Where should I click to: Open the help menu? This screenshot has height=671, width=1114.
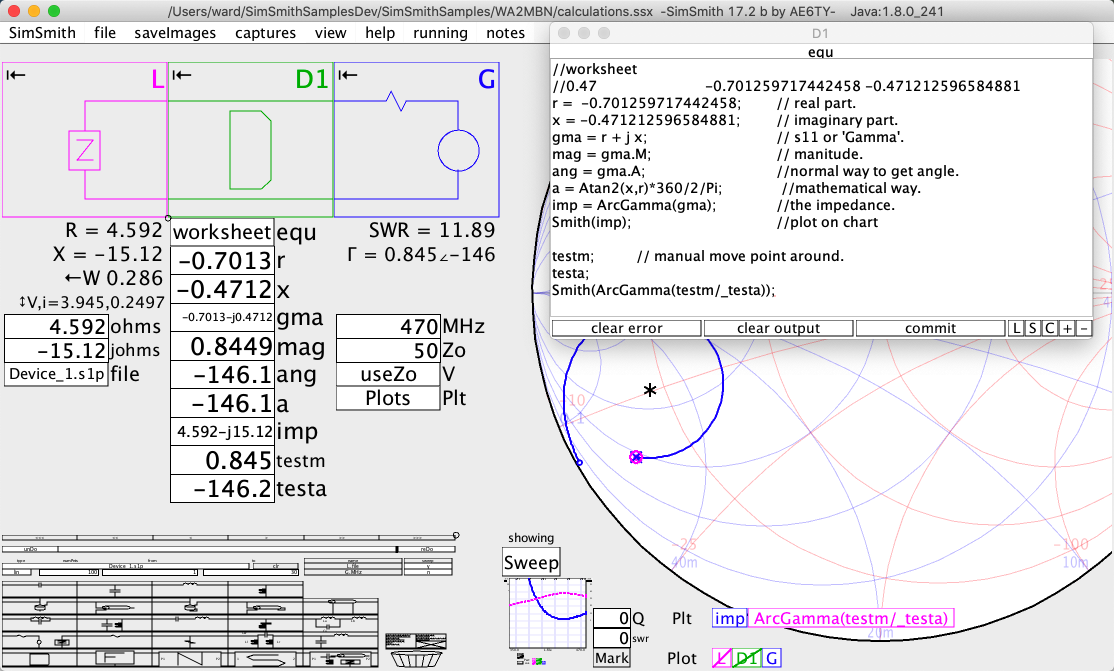[x=380, y=33]
